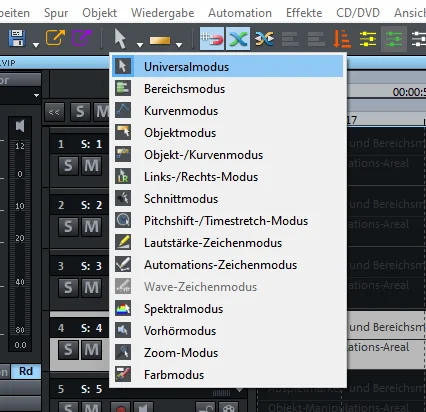
Task: Select Objektmodus entry
Action: click(228, 133)
